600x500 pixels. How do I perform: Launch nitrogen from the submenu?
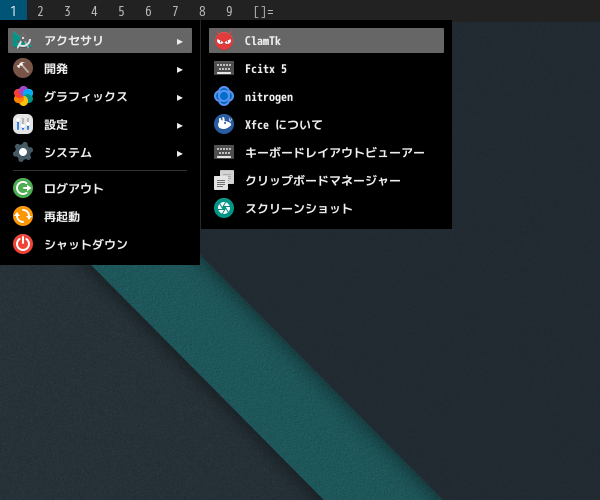(x=326, y=96)
